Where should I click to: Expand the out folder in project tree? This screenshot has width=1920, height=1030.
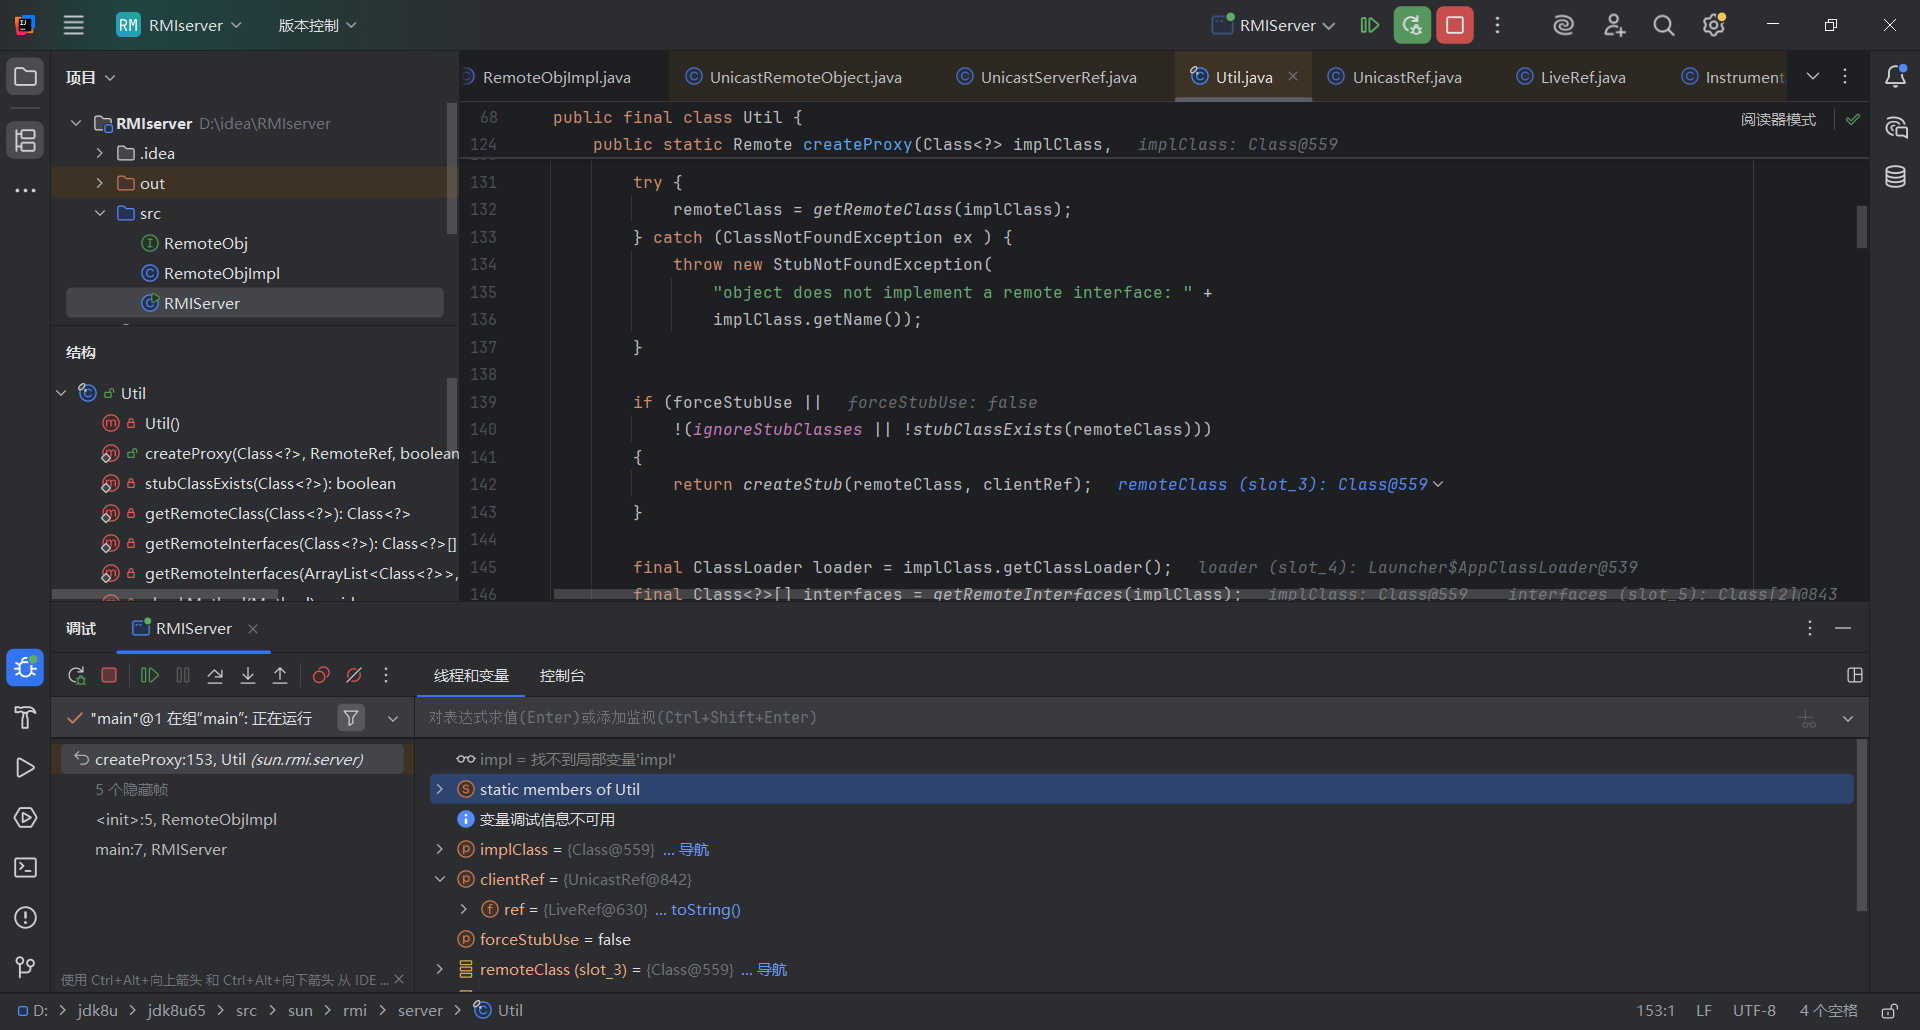100,183
